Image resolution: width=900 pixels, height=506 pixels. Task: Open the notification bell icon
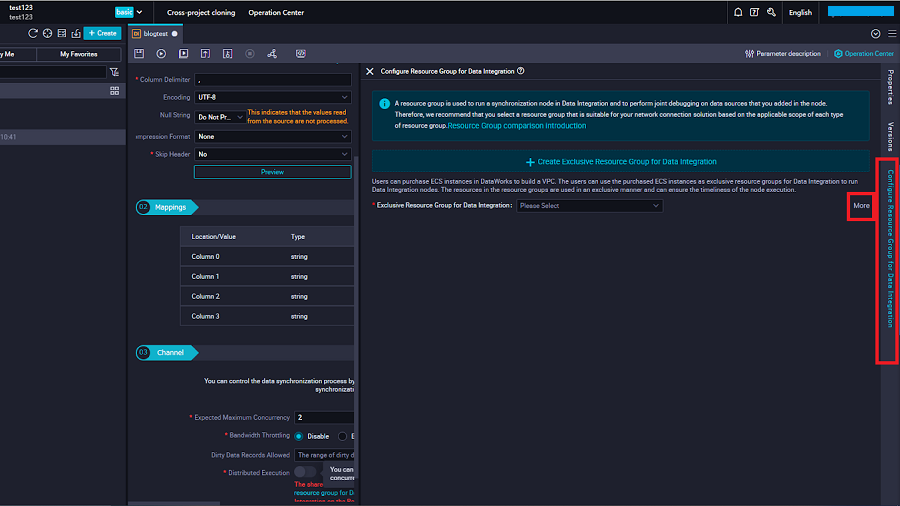(x=738, y=13)
